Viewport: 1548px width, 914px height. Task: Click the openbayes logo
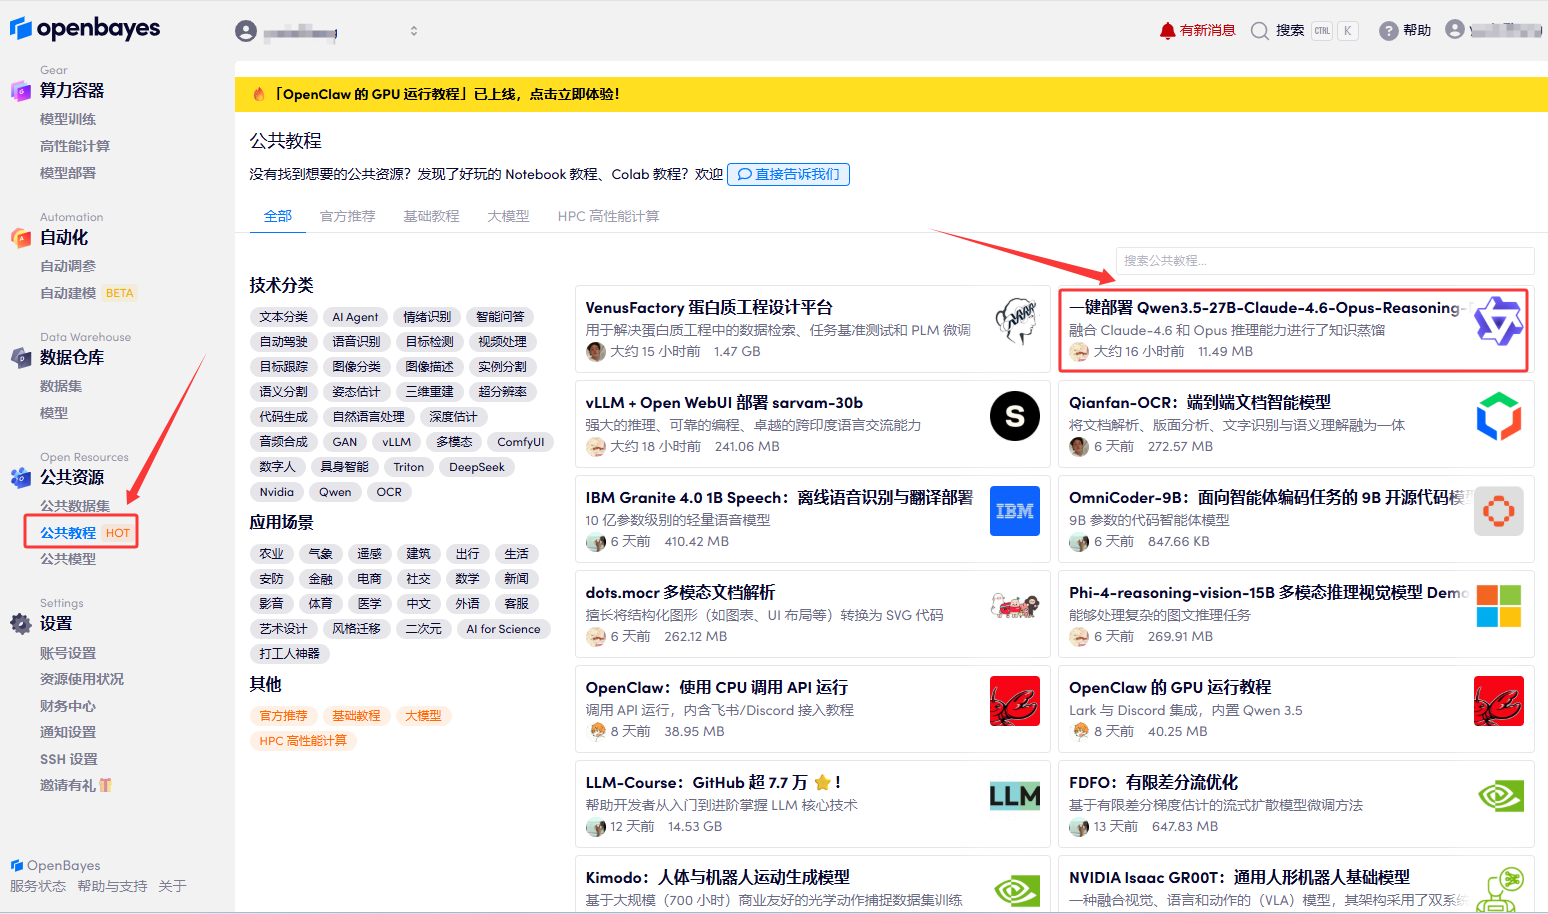(x=85, y=28)
